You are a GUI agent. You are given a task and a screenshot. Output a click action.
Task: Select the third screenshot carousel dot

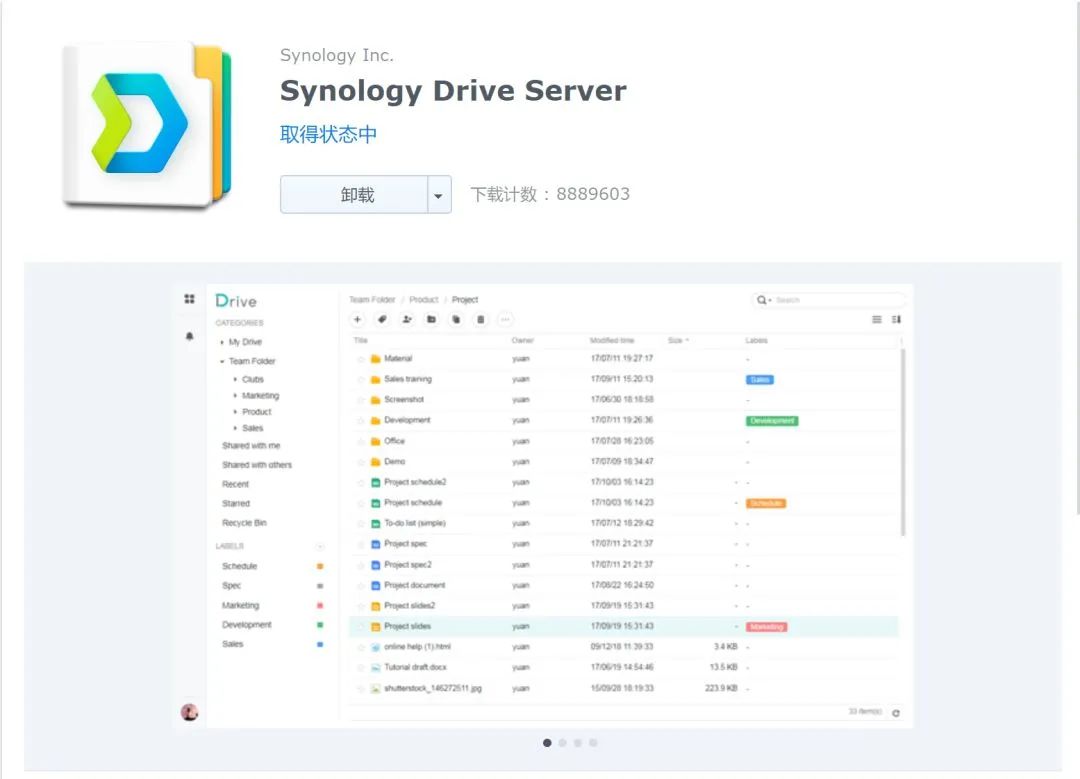pyautogui.click(x=578, y=742)
